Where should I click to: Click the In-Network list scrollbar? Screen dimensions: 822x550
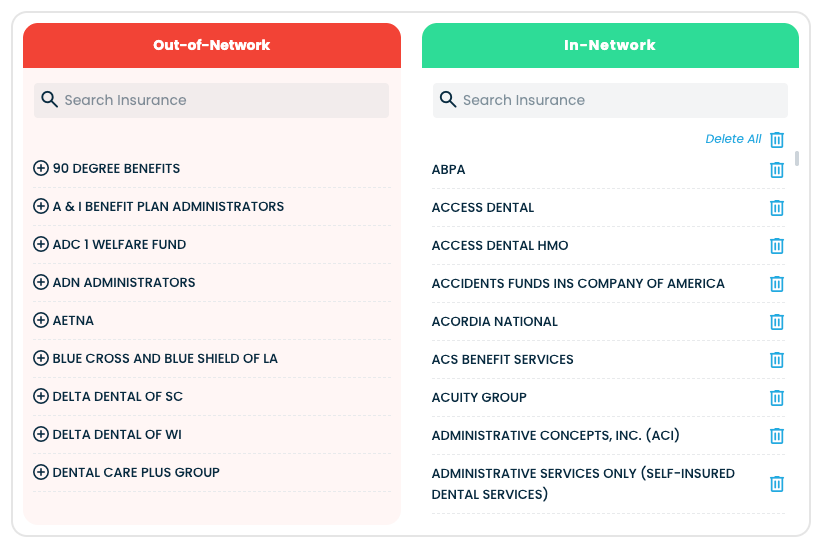(797, 158)
